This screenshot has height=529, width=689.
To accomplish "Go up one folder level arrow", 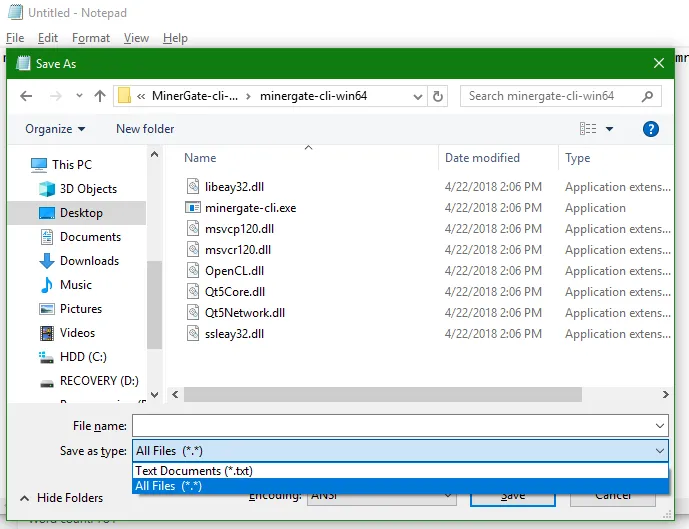I will pos(100,96).
